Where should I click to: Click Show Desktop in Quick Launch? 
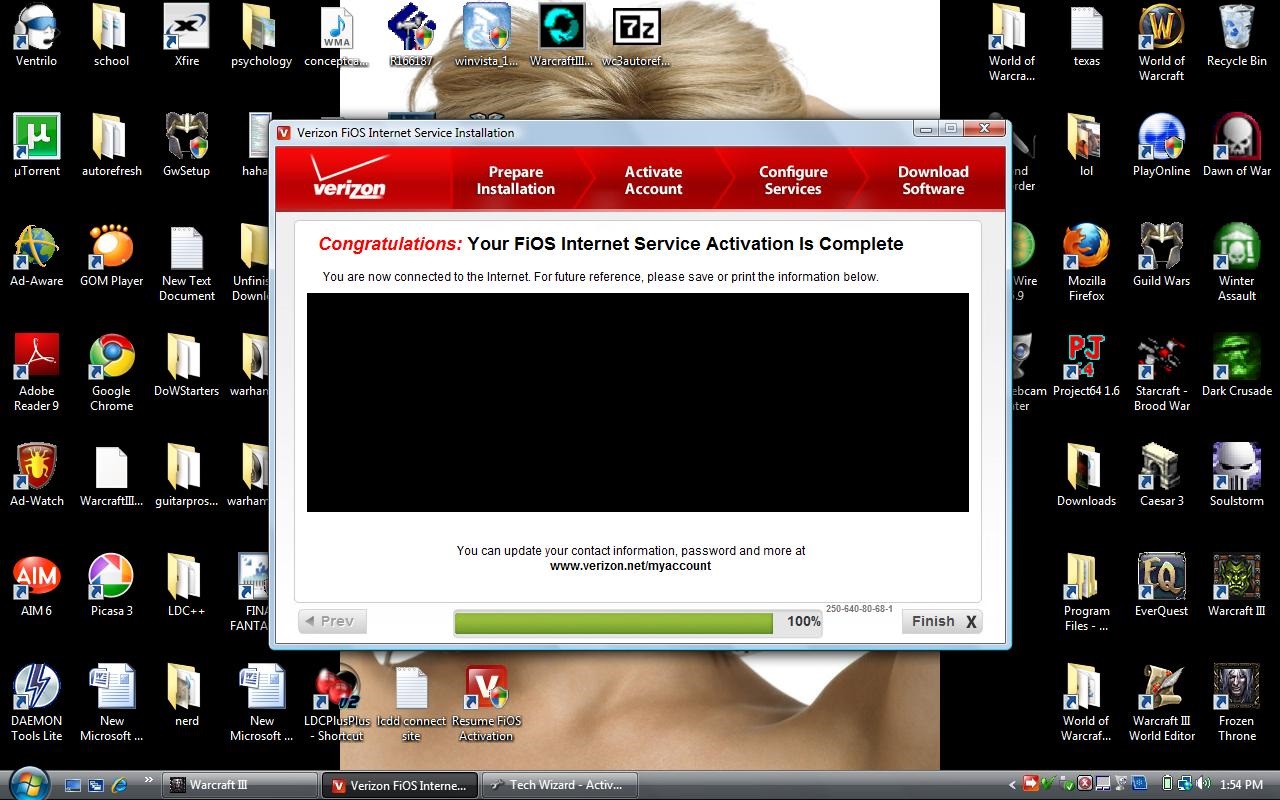tap(72, 785)
